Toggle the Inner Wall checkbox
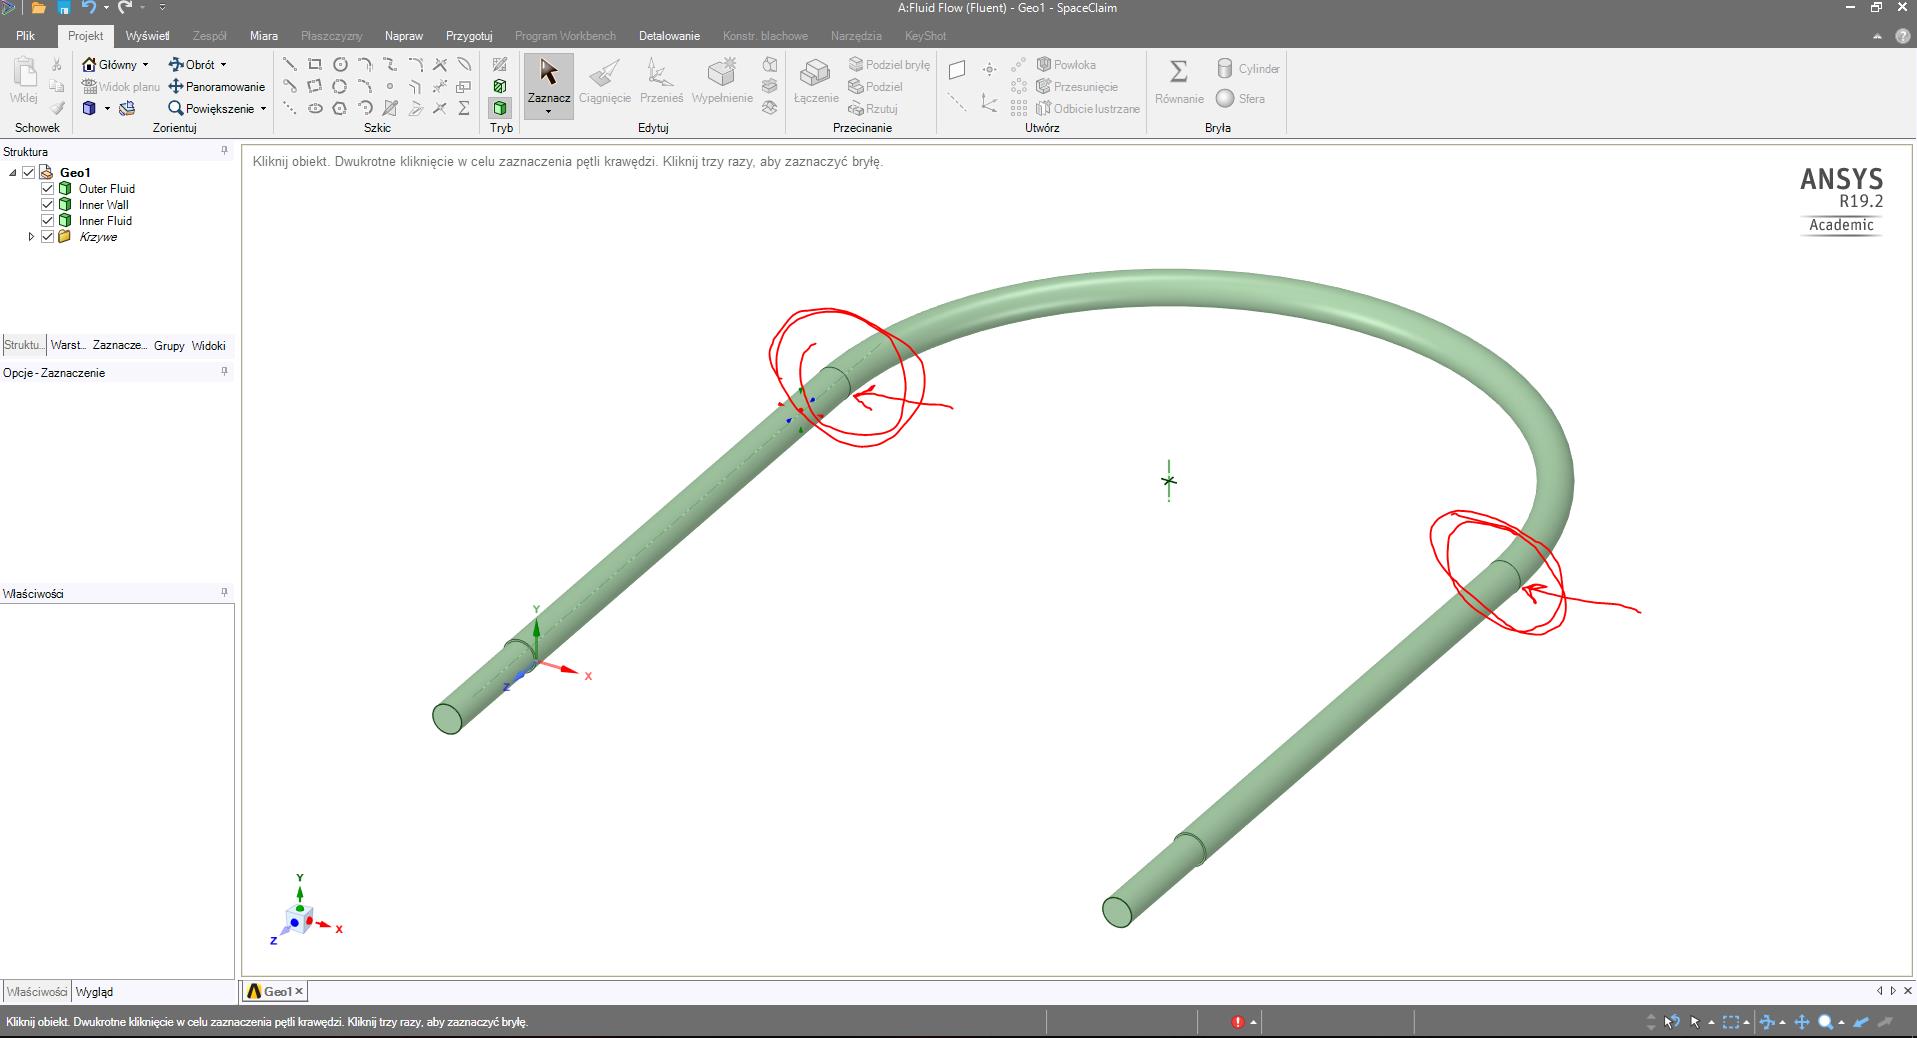The image size is (1917, 1038). tap(47, 204)
